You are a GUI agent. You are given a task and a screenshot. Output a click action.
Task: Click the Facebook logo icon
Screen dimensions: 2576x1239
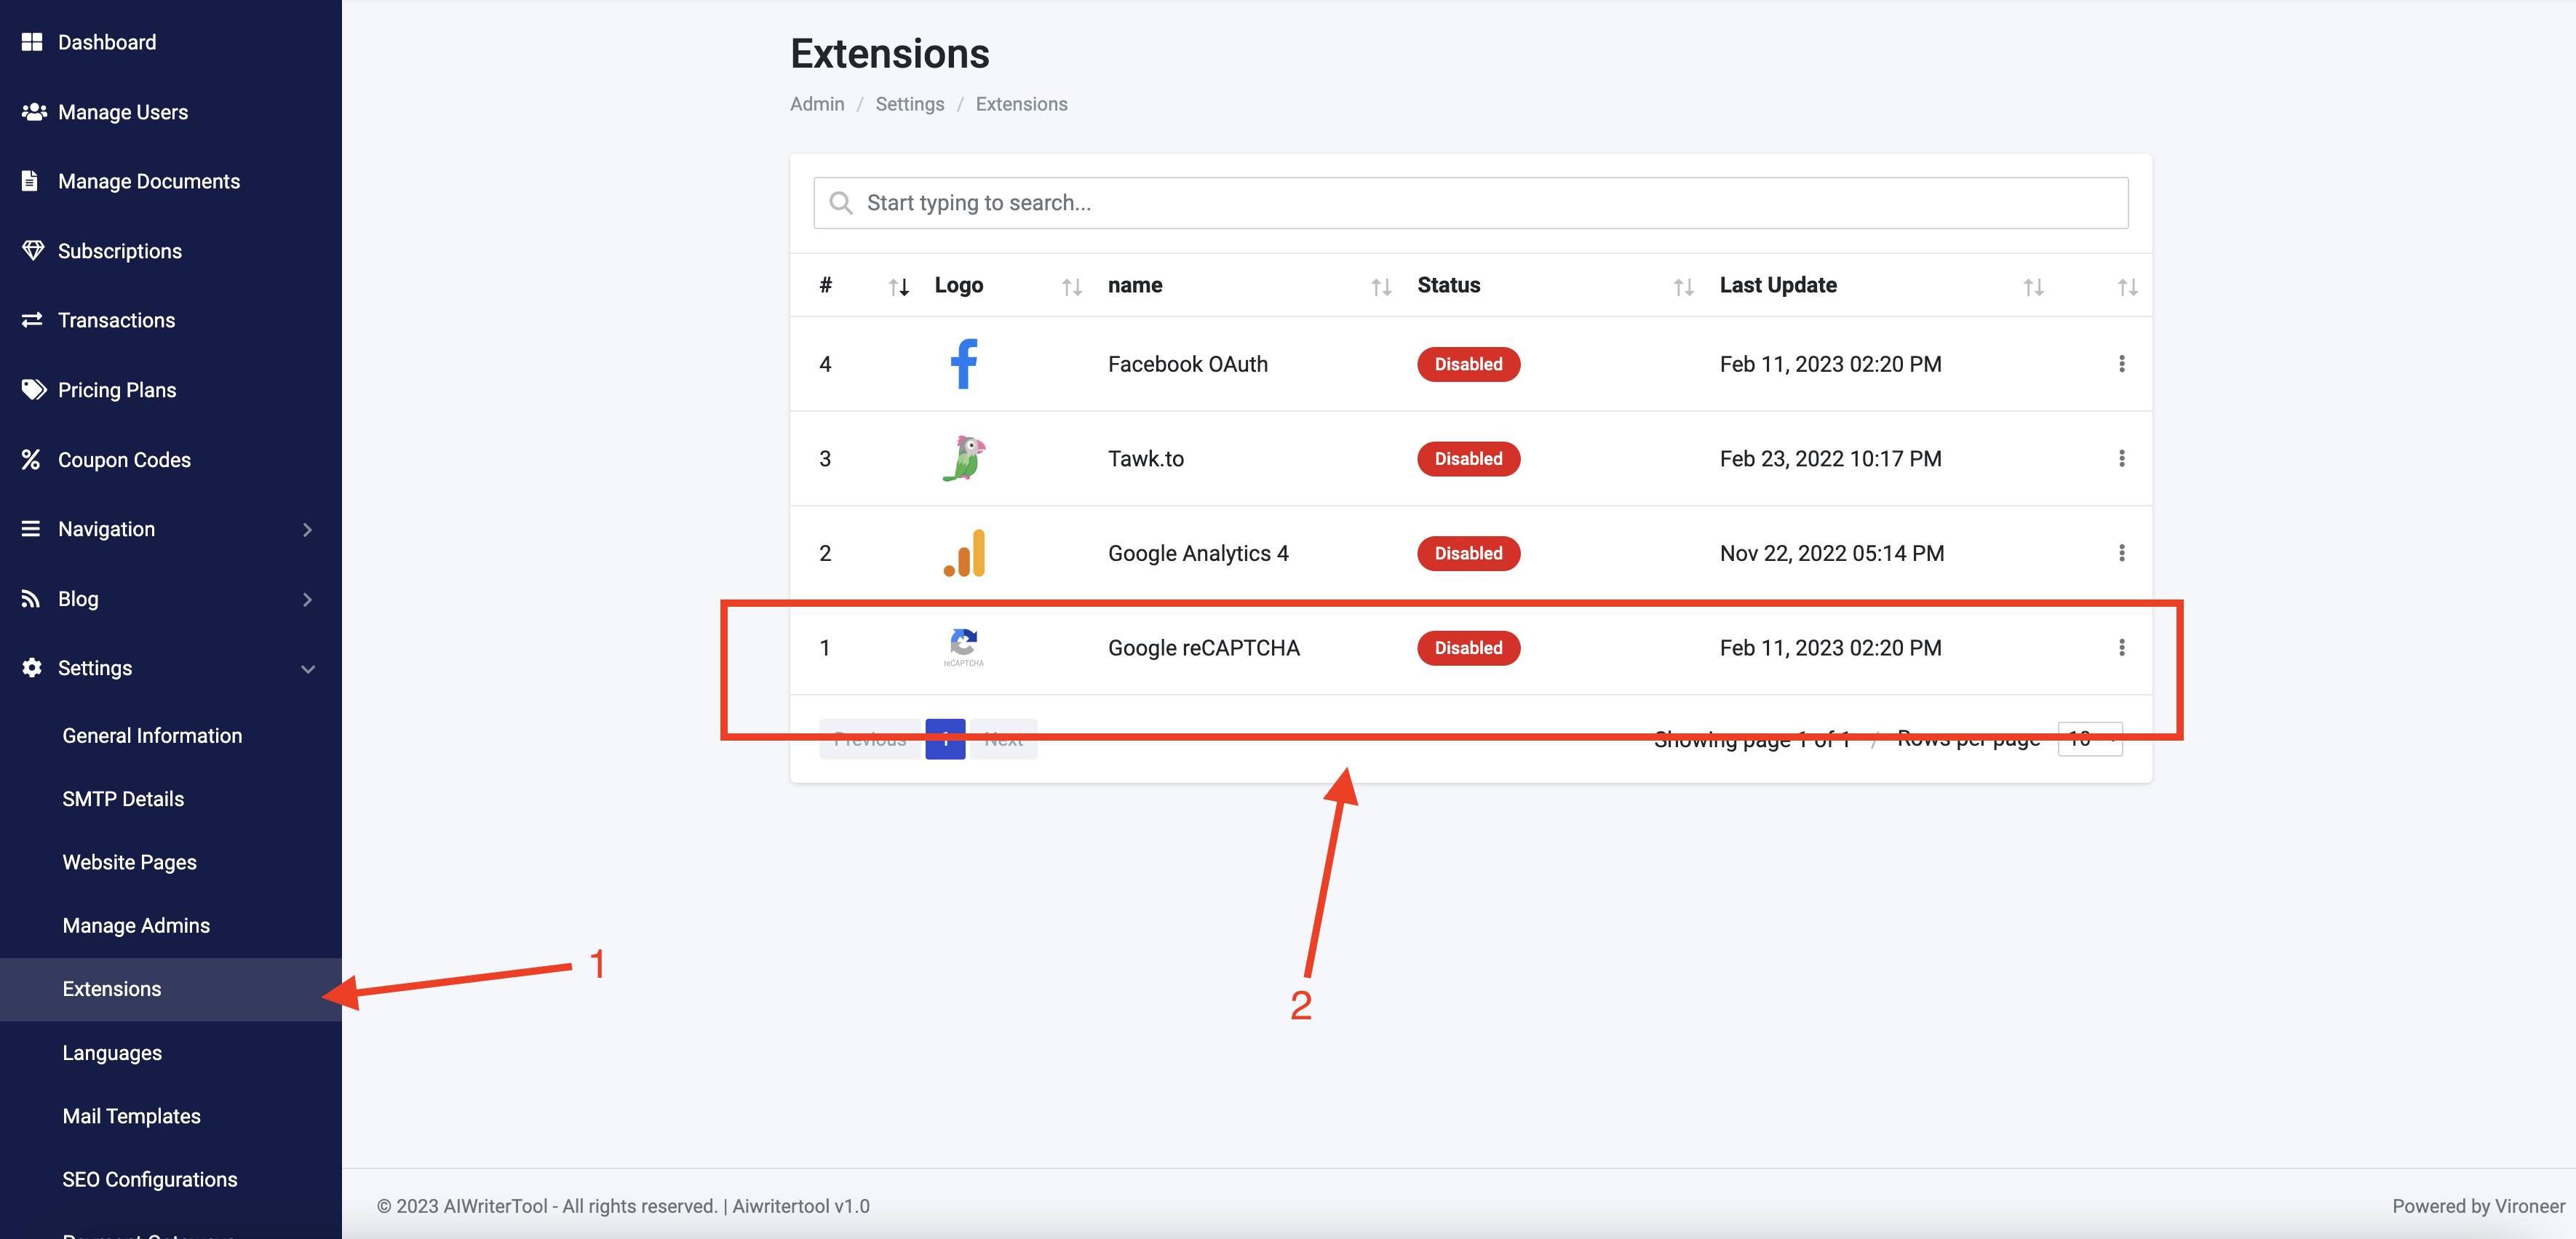pyautogui.click(x=963, y=364)
